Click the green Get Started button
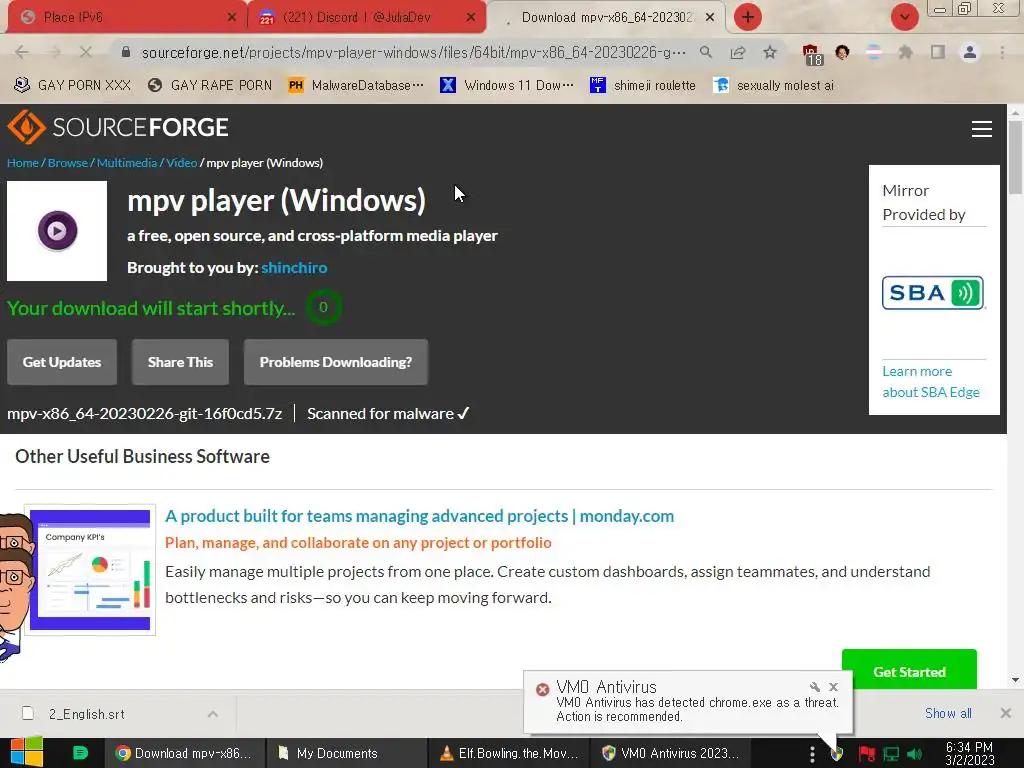Image resolution: width=1024 pixels, height=768 pixels. pos(909,671)
